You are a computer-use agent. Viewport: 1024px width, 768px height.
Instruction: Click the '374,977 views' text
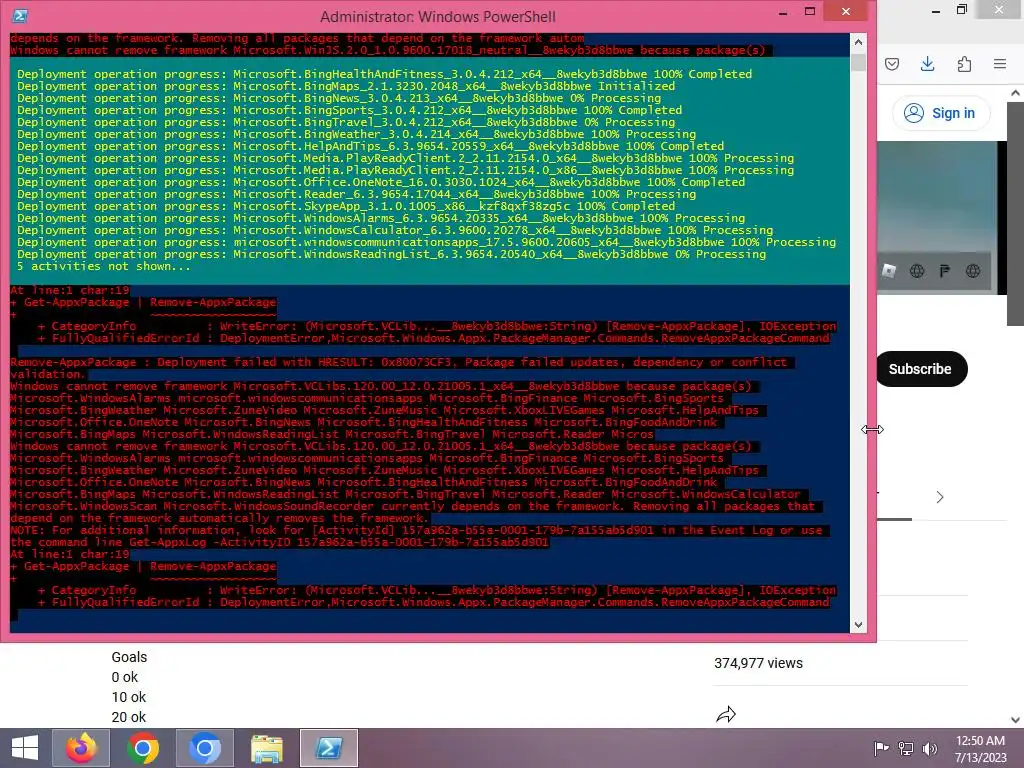click(758, 664)
